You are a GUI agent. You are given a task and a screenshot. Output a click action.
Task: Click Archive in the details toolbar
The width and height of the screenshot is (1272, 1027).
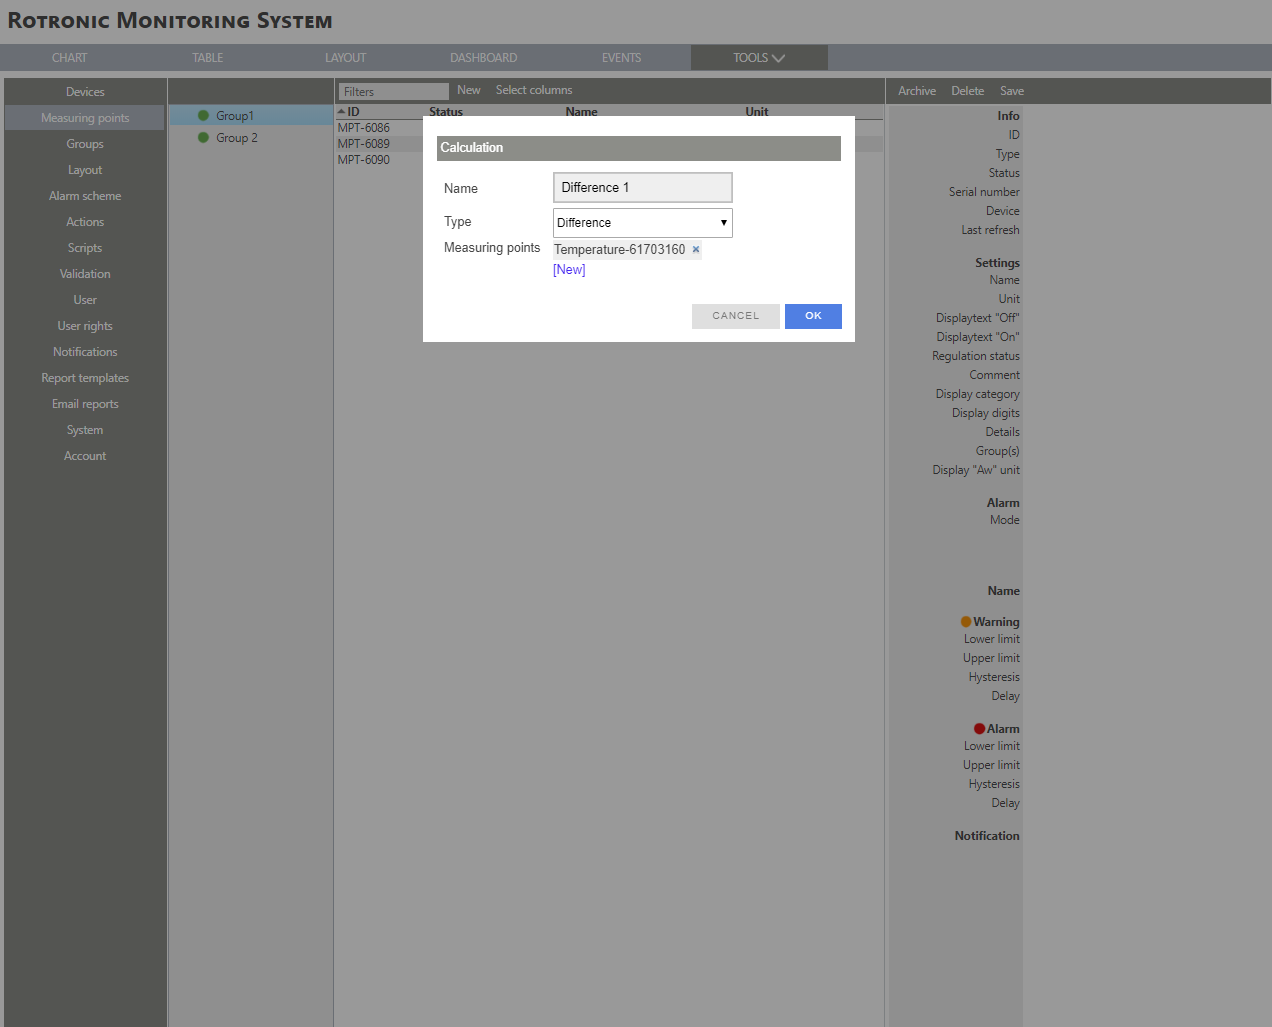coord(917,91)
